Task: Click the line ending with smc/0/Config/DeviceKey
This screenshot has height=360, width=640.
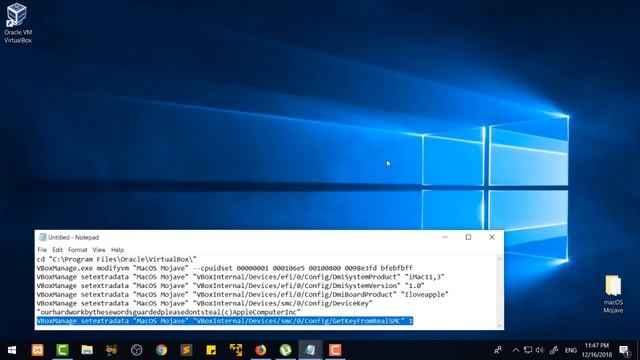Action: pos(204,303)
